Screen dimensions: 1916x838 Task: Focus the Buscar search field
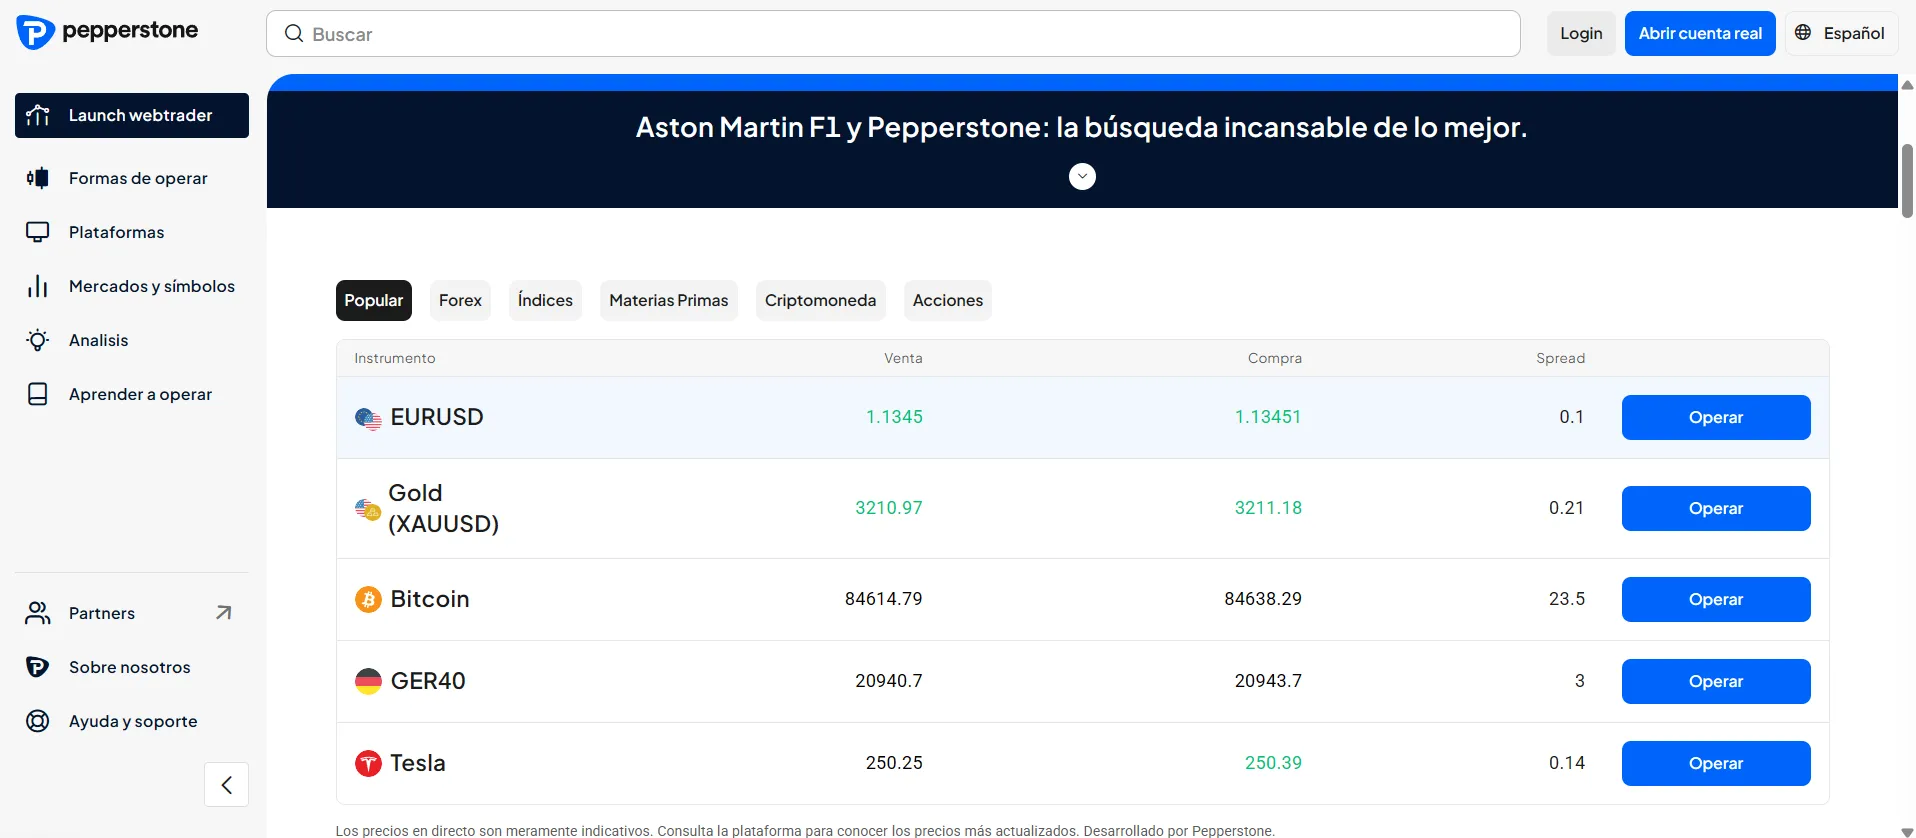(x=893, y=34)
